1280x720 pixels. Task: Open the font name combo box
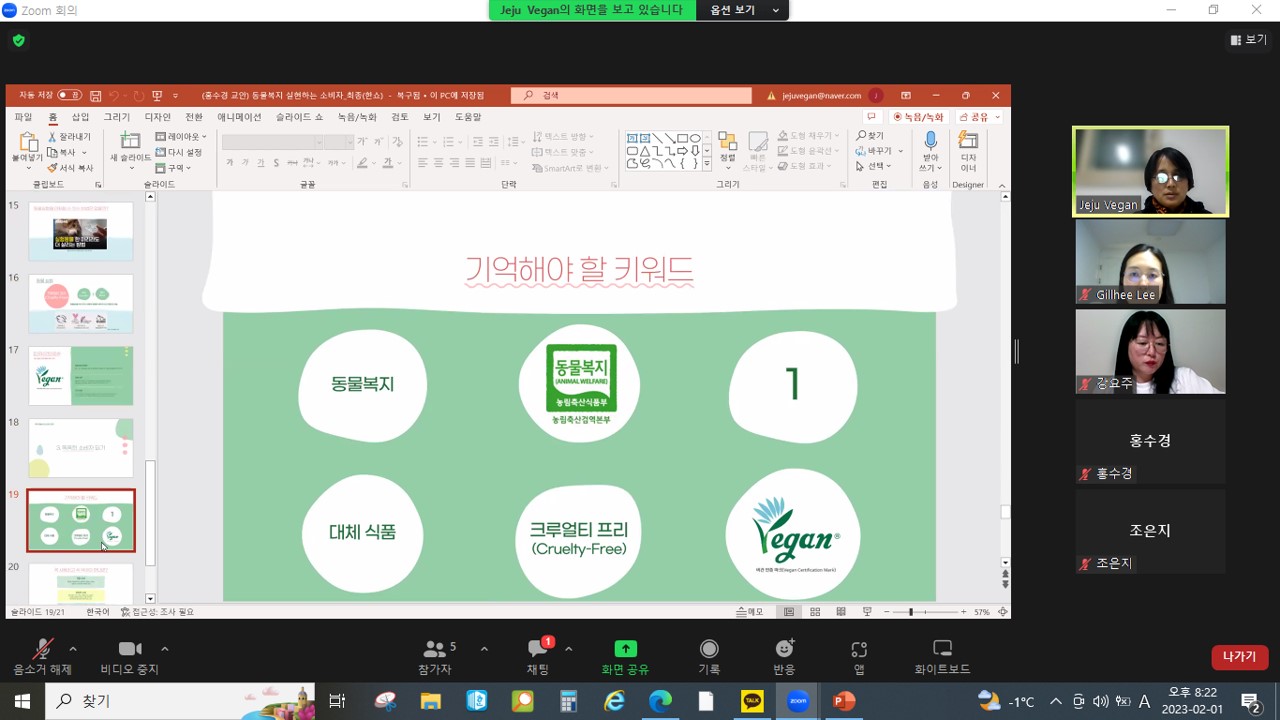point(270,142)
